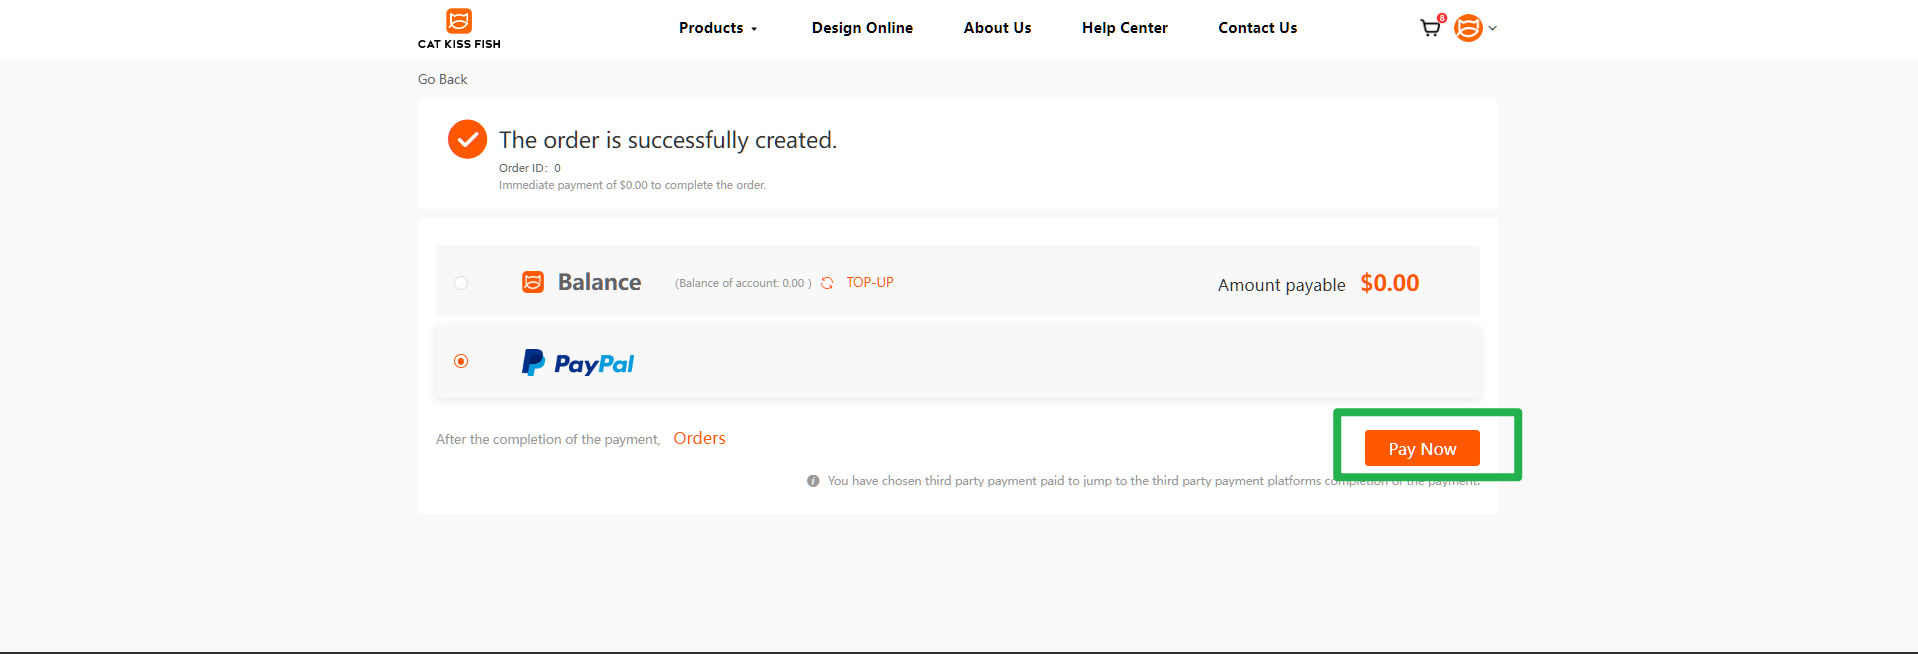Viewport: 1918px width, 654px height.
Task: Go to About Us
Action: point(997,28)
